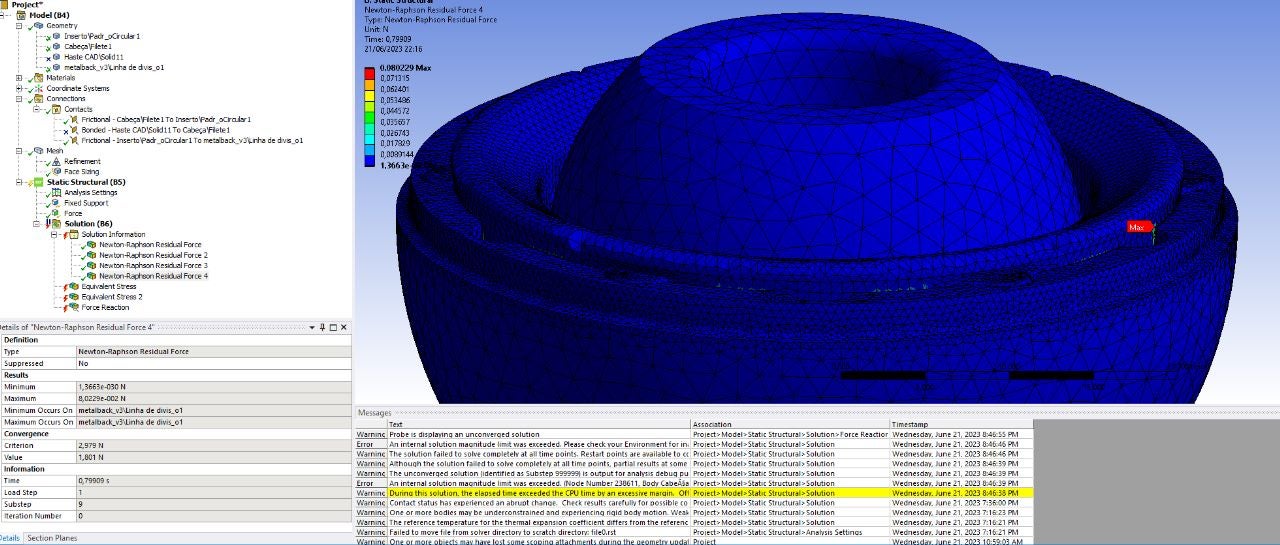Image resolution: width=1280 pixels, height=545 pixels.
Task: Click the Analysis Settings icon
Action: [56, 192]
